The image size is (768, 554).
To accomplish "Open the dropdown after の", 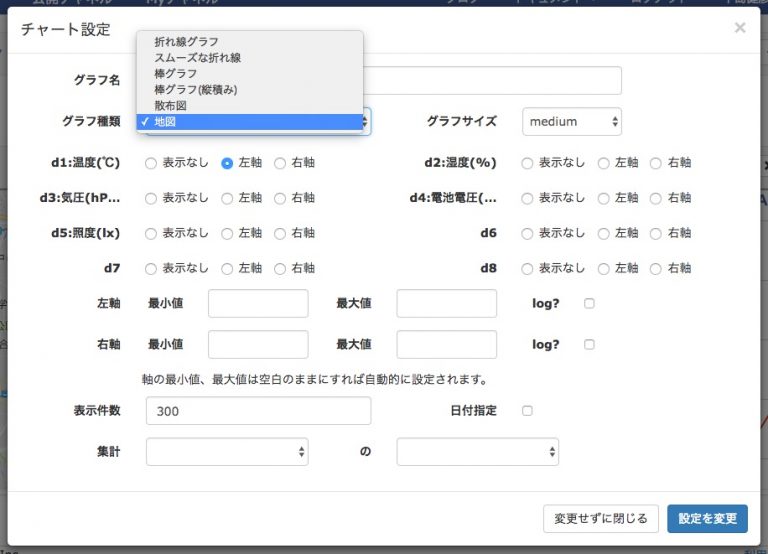I will pos(477,452).
